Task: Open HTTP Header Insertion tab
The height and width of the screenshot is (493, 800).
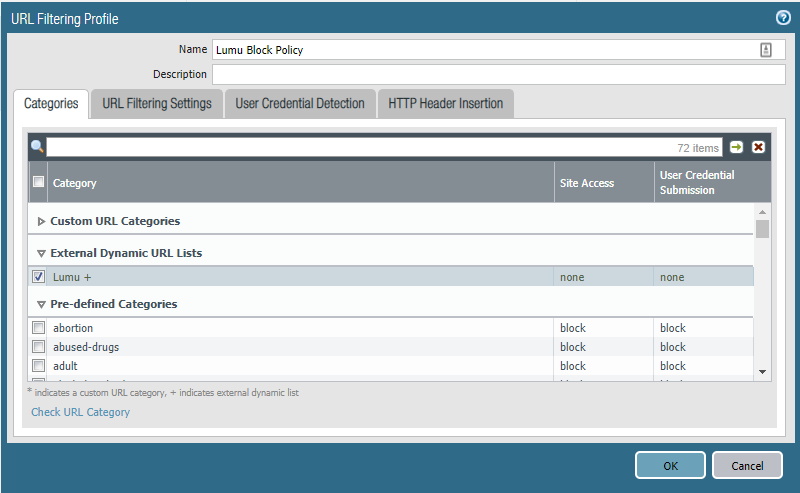Action: pyautogui.click(x=445, y=104)
